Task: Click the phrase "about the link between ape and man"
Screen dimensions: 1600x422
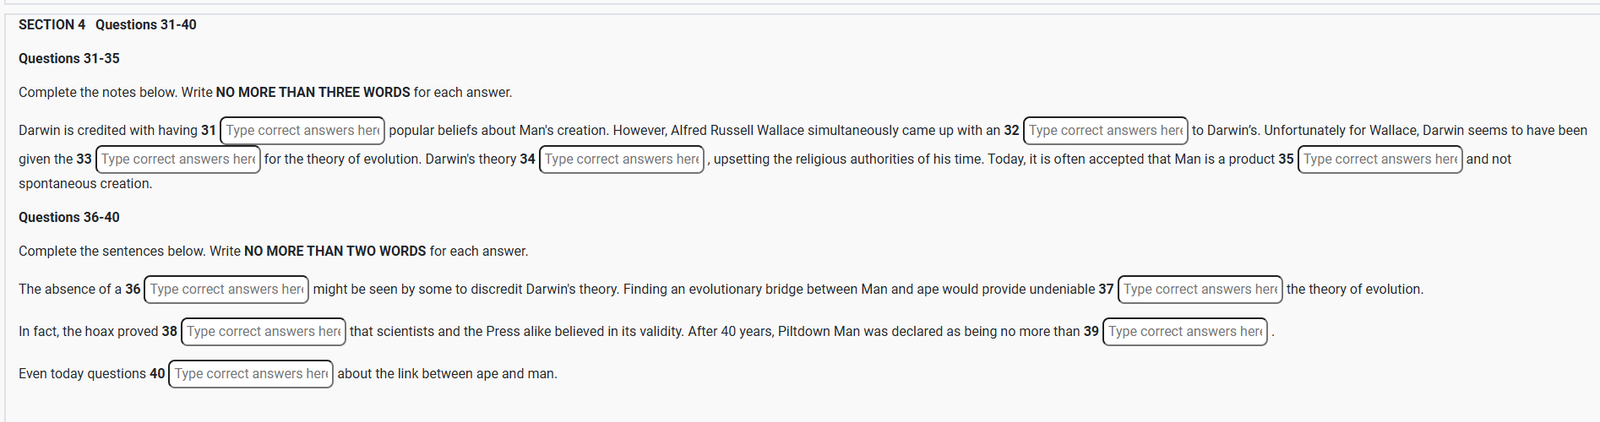Action: [x=447, y=374]
